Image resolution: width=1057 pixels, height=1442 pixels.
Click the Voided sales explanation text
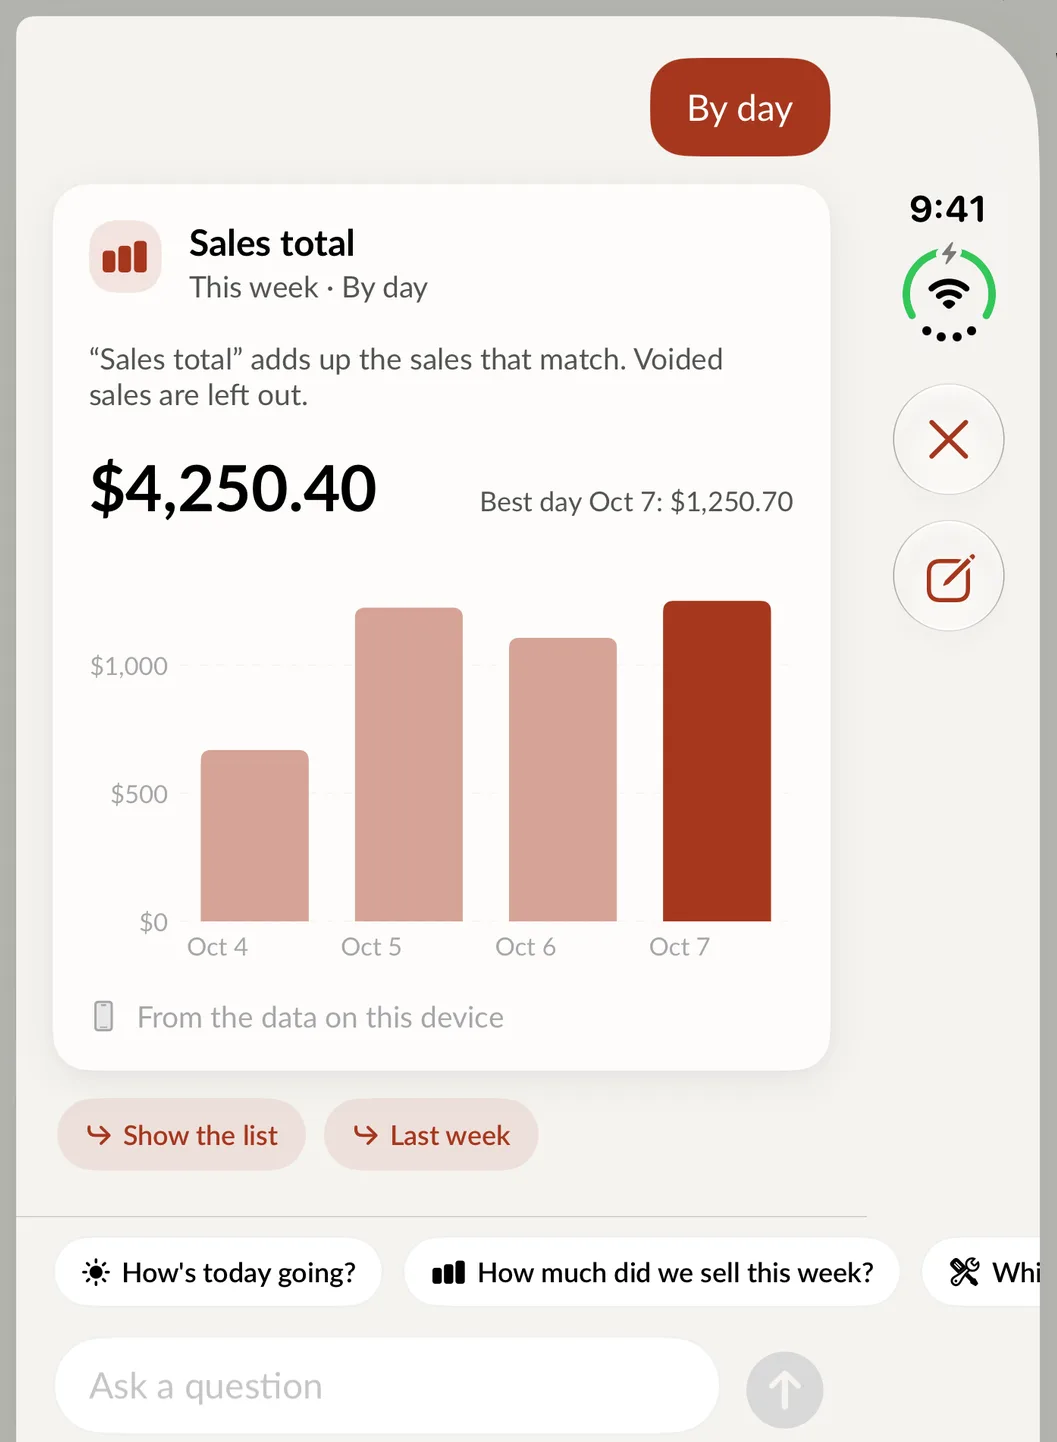[x=406, y=377]
